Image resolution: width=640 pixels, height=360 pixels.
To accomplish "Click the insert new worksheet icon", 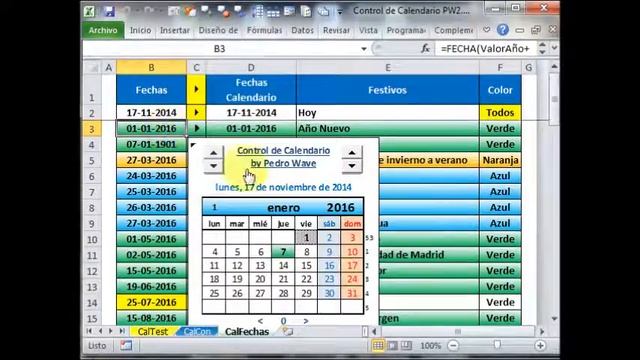I will pos(288,331).
